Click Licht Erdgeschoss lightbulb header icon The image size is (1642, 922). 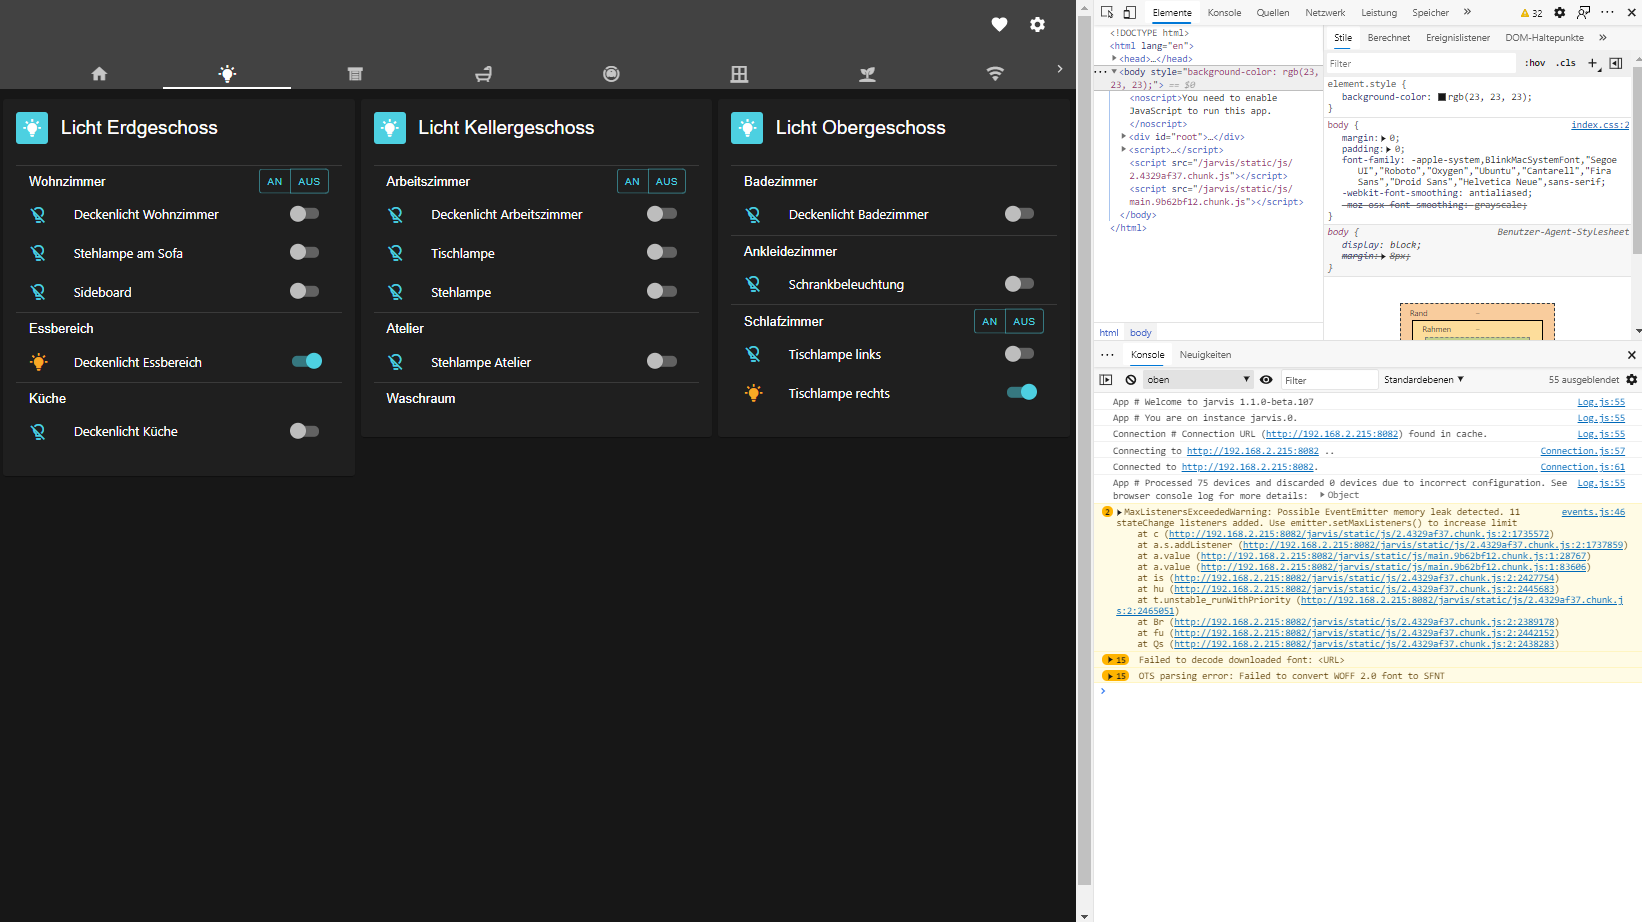(32, 128)
